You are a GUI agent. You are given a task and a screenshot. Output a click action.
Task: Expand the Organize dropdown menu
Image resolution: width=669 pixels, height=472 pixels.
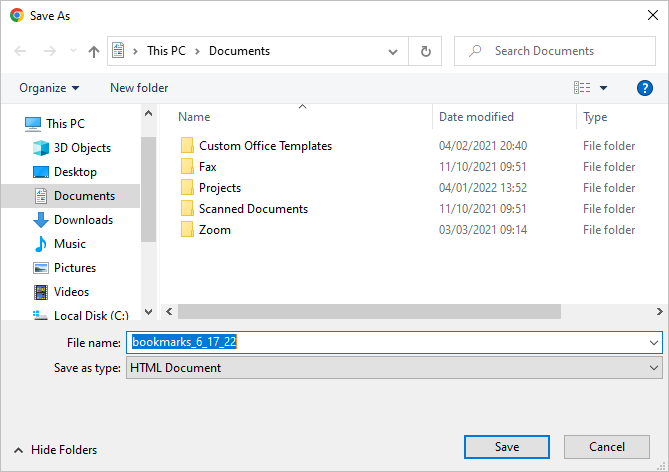(49, 88)
